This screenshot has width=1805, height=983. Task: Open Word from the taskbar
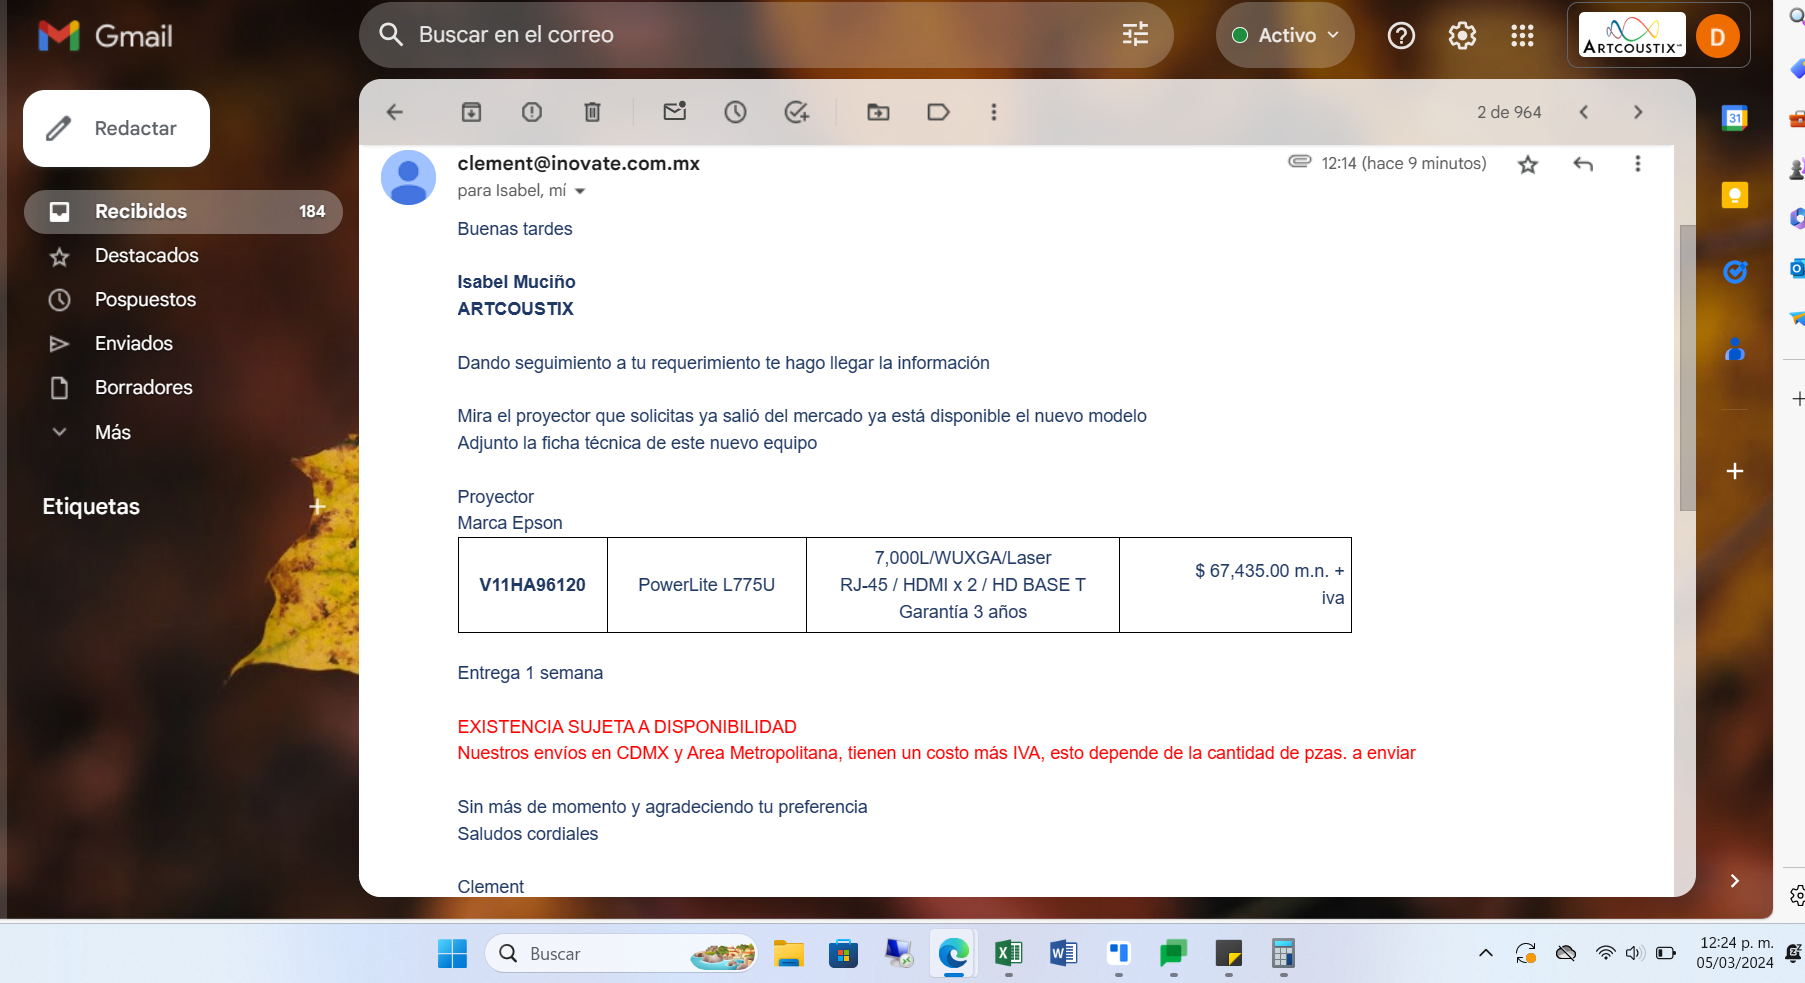(1063, 954)
